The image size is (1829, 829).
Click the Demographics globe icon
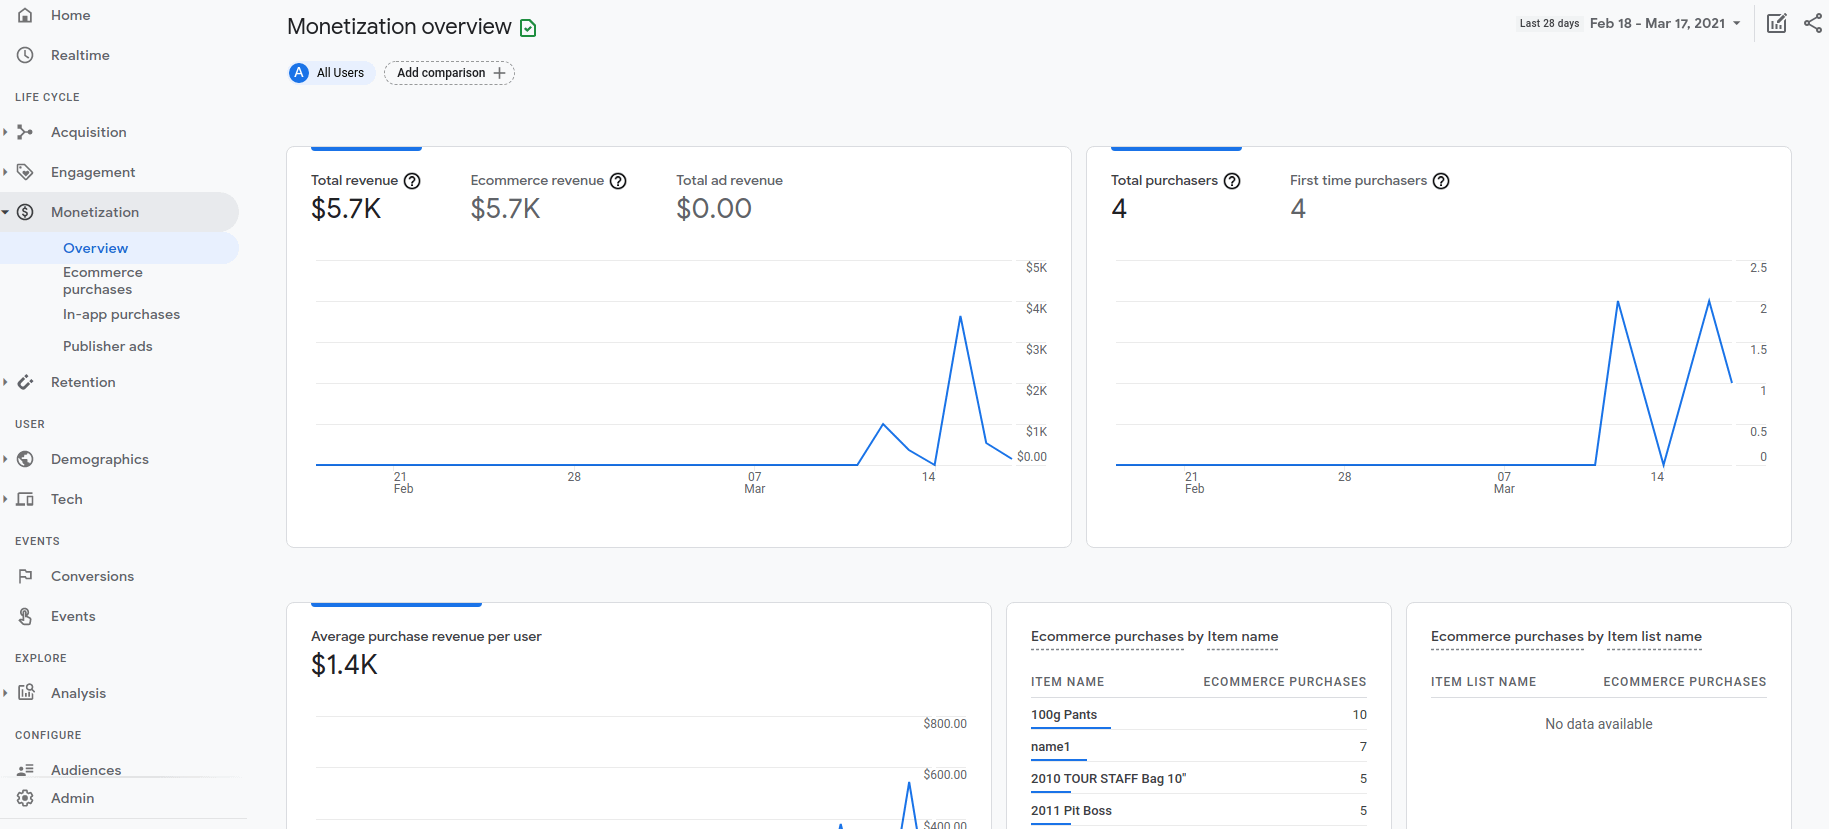coord(25,459)
